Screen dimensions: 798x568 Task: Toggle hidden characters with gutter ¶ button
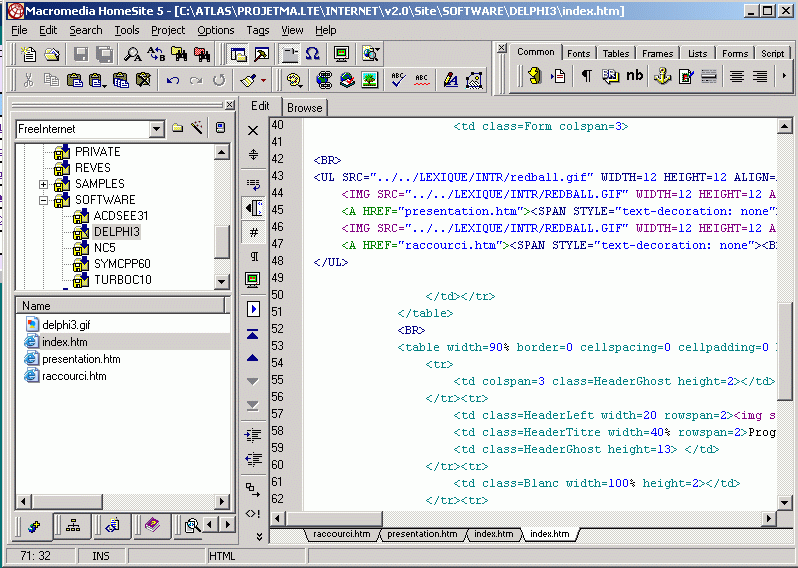click(x=253, y=256)
